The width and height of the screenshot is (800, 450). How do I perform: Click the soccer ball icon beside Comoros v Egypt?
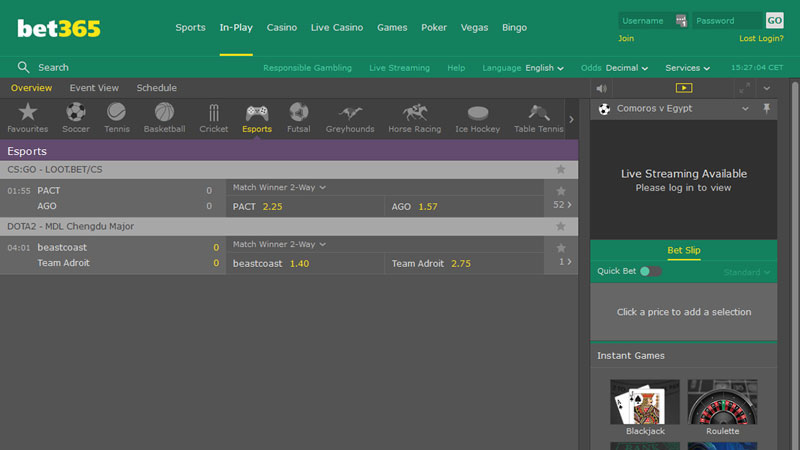604,109
